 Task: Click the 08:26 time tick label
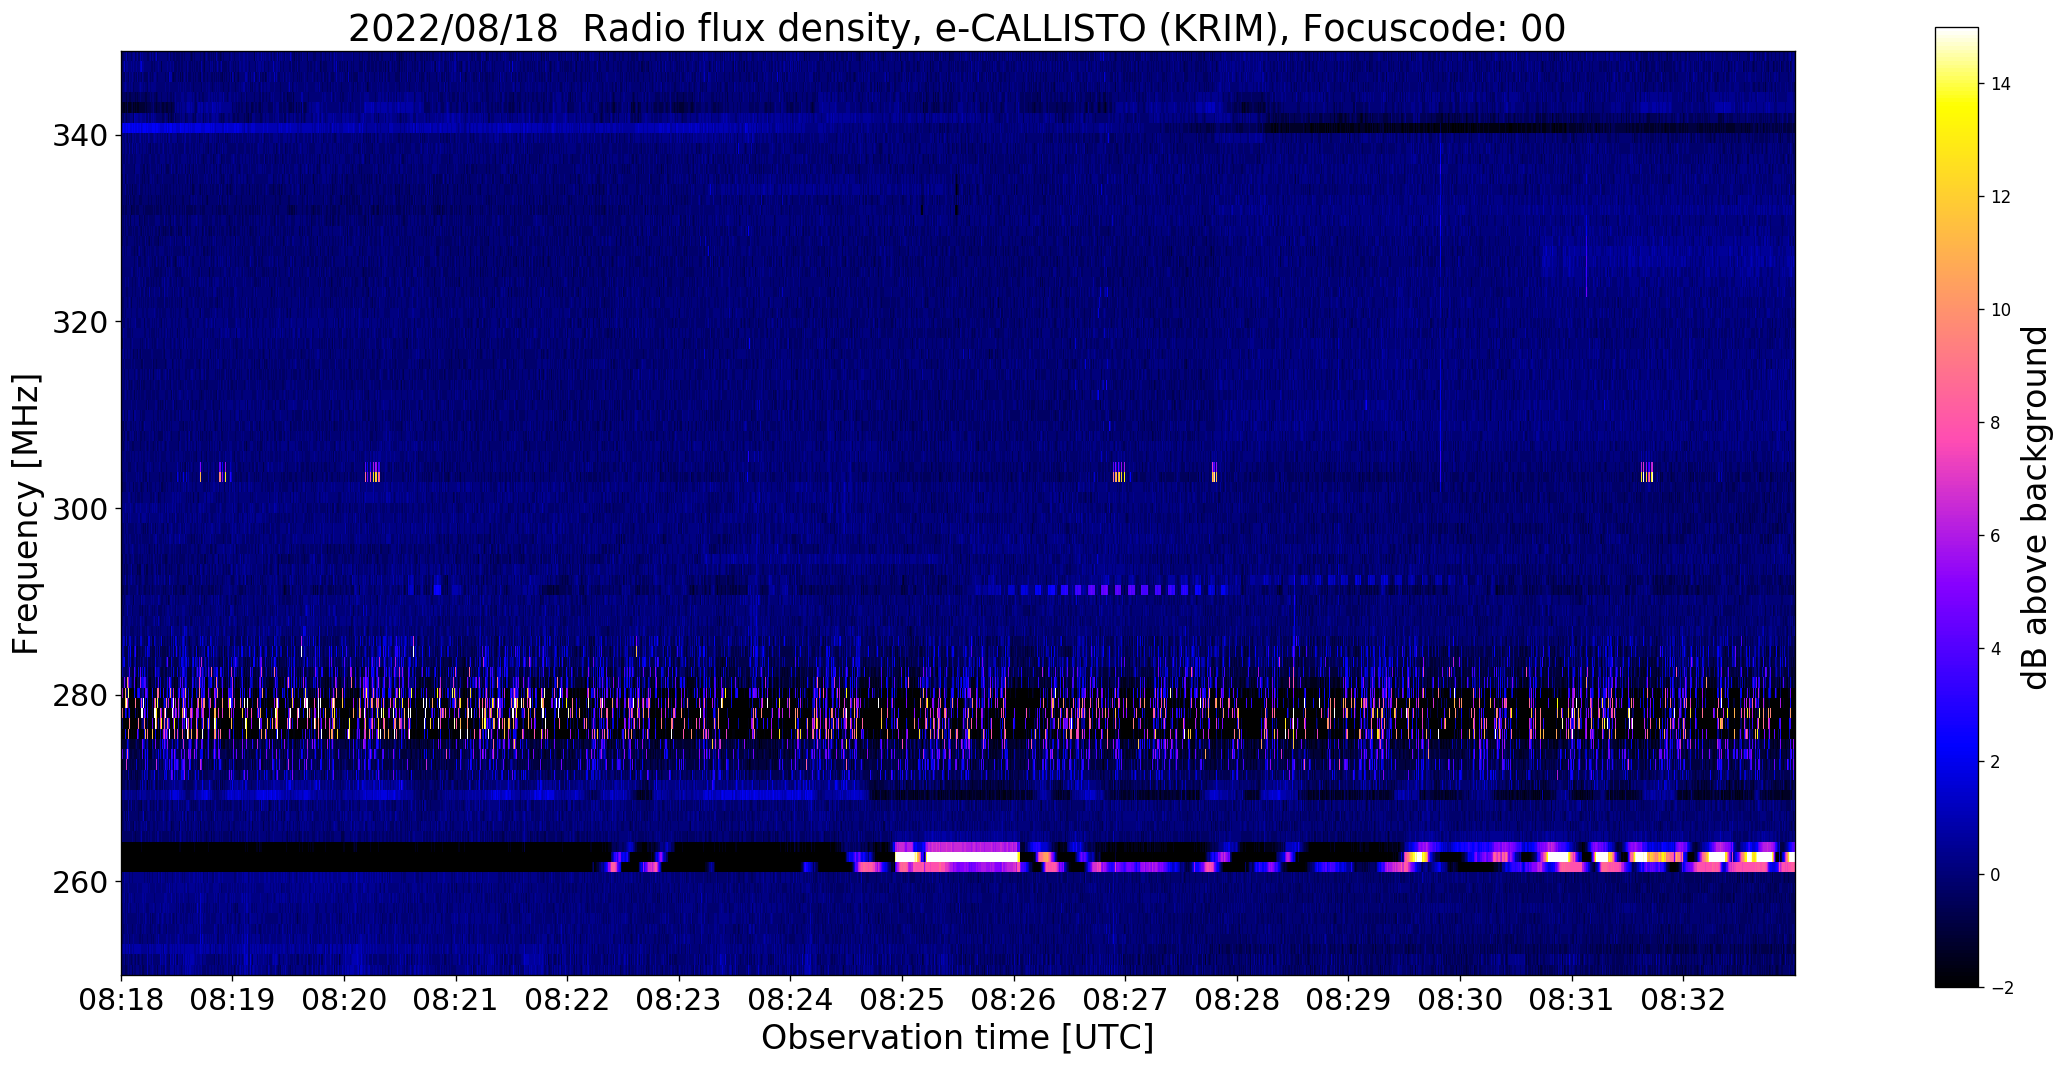(1014, 1000)
